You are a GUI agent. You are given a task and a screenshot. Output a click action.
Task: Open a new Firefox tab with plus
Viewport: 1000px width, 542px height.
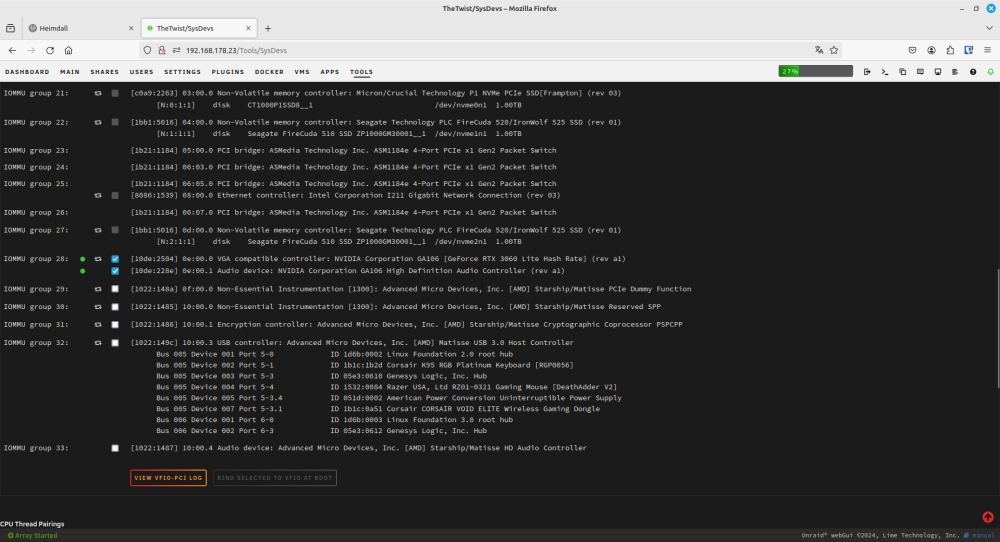point(268,28)
